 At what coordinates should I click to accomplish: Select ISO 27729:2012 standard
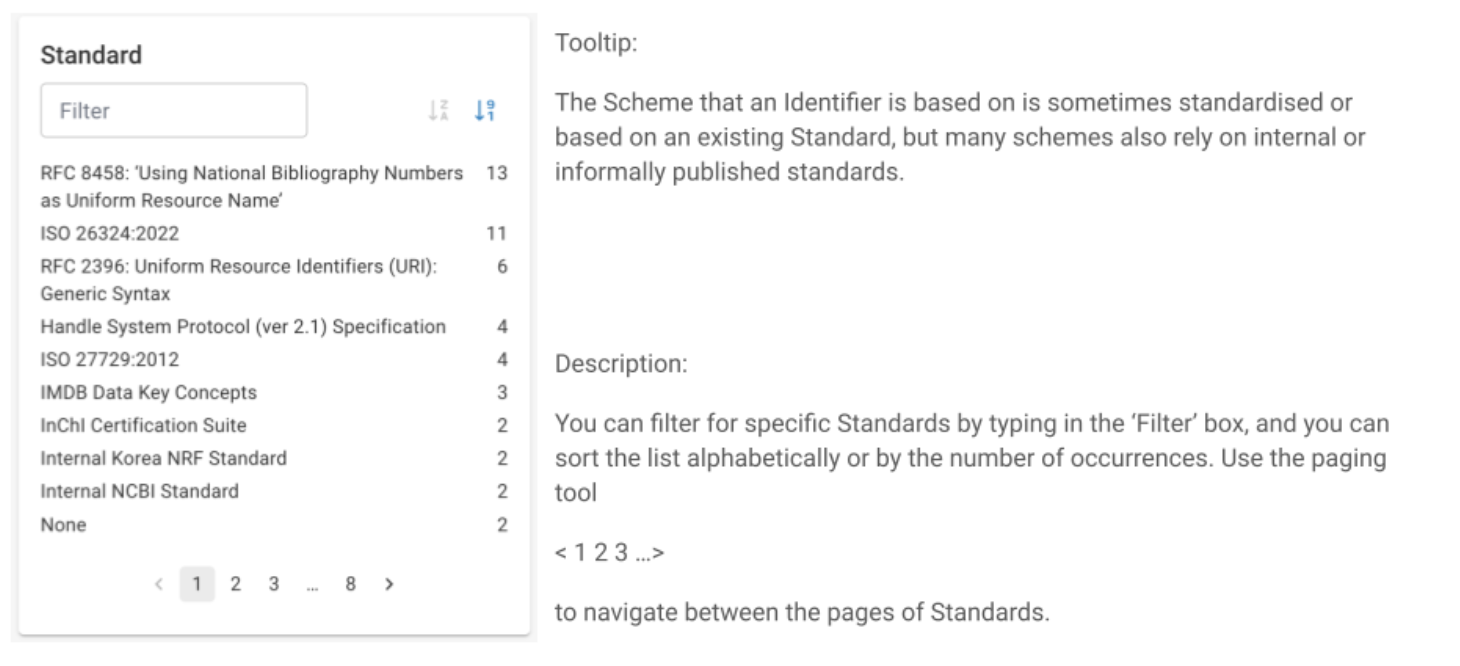coord(274,359)
